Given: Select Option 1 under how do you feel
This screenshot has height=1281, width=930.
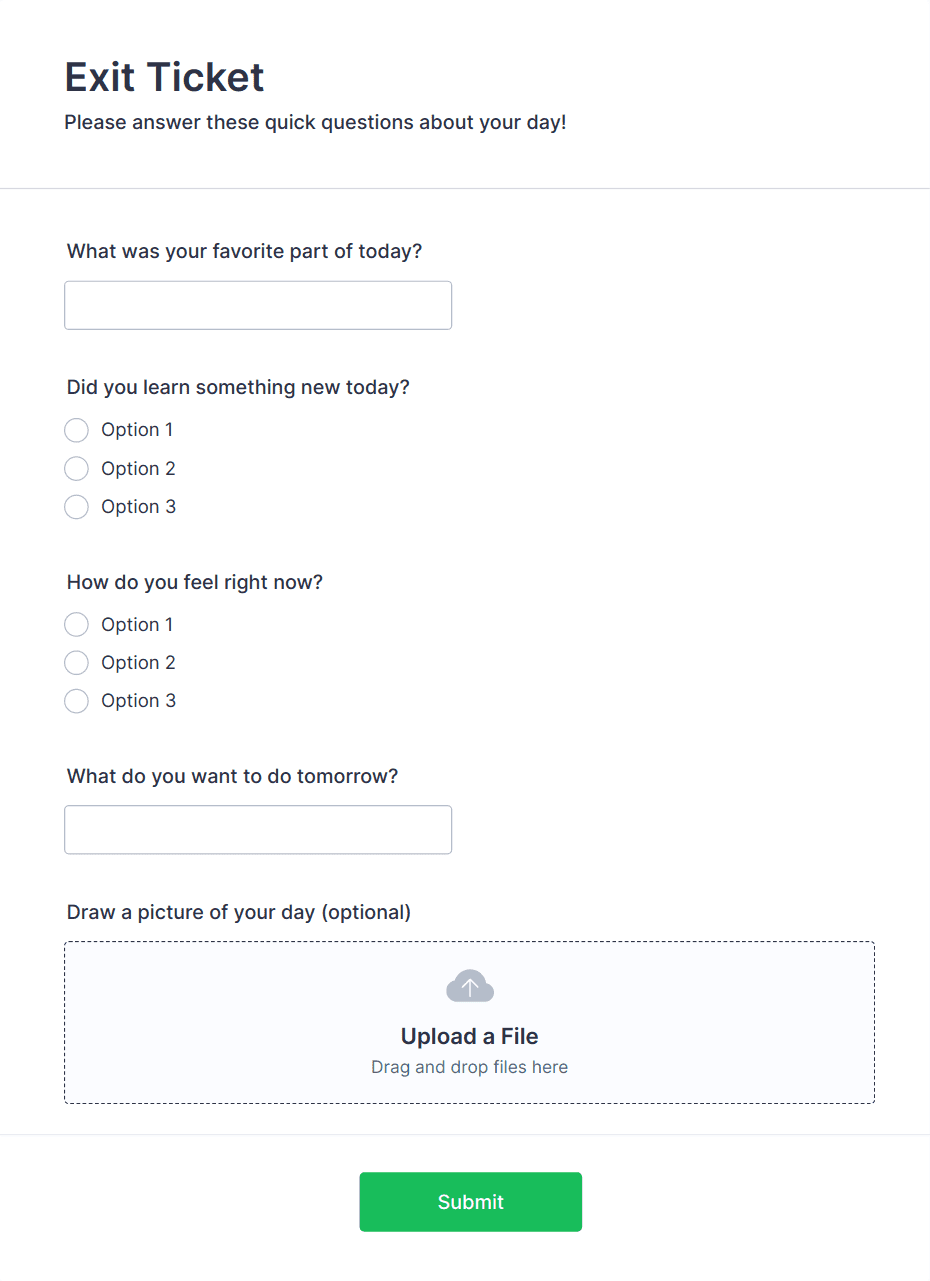Looking at the screenshot, I should tap(77, 625).
